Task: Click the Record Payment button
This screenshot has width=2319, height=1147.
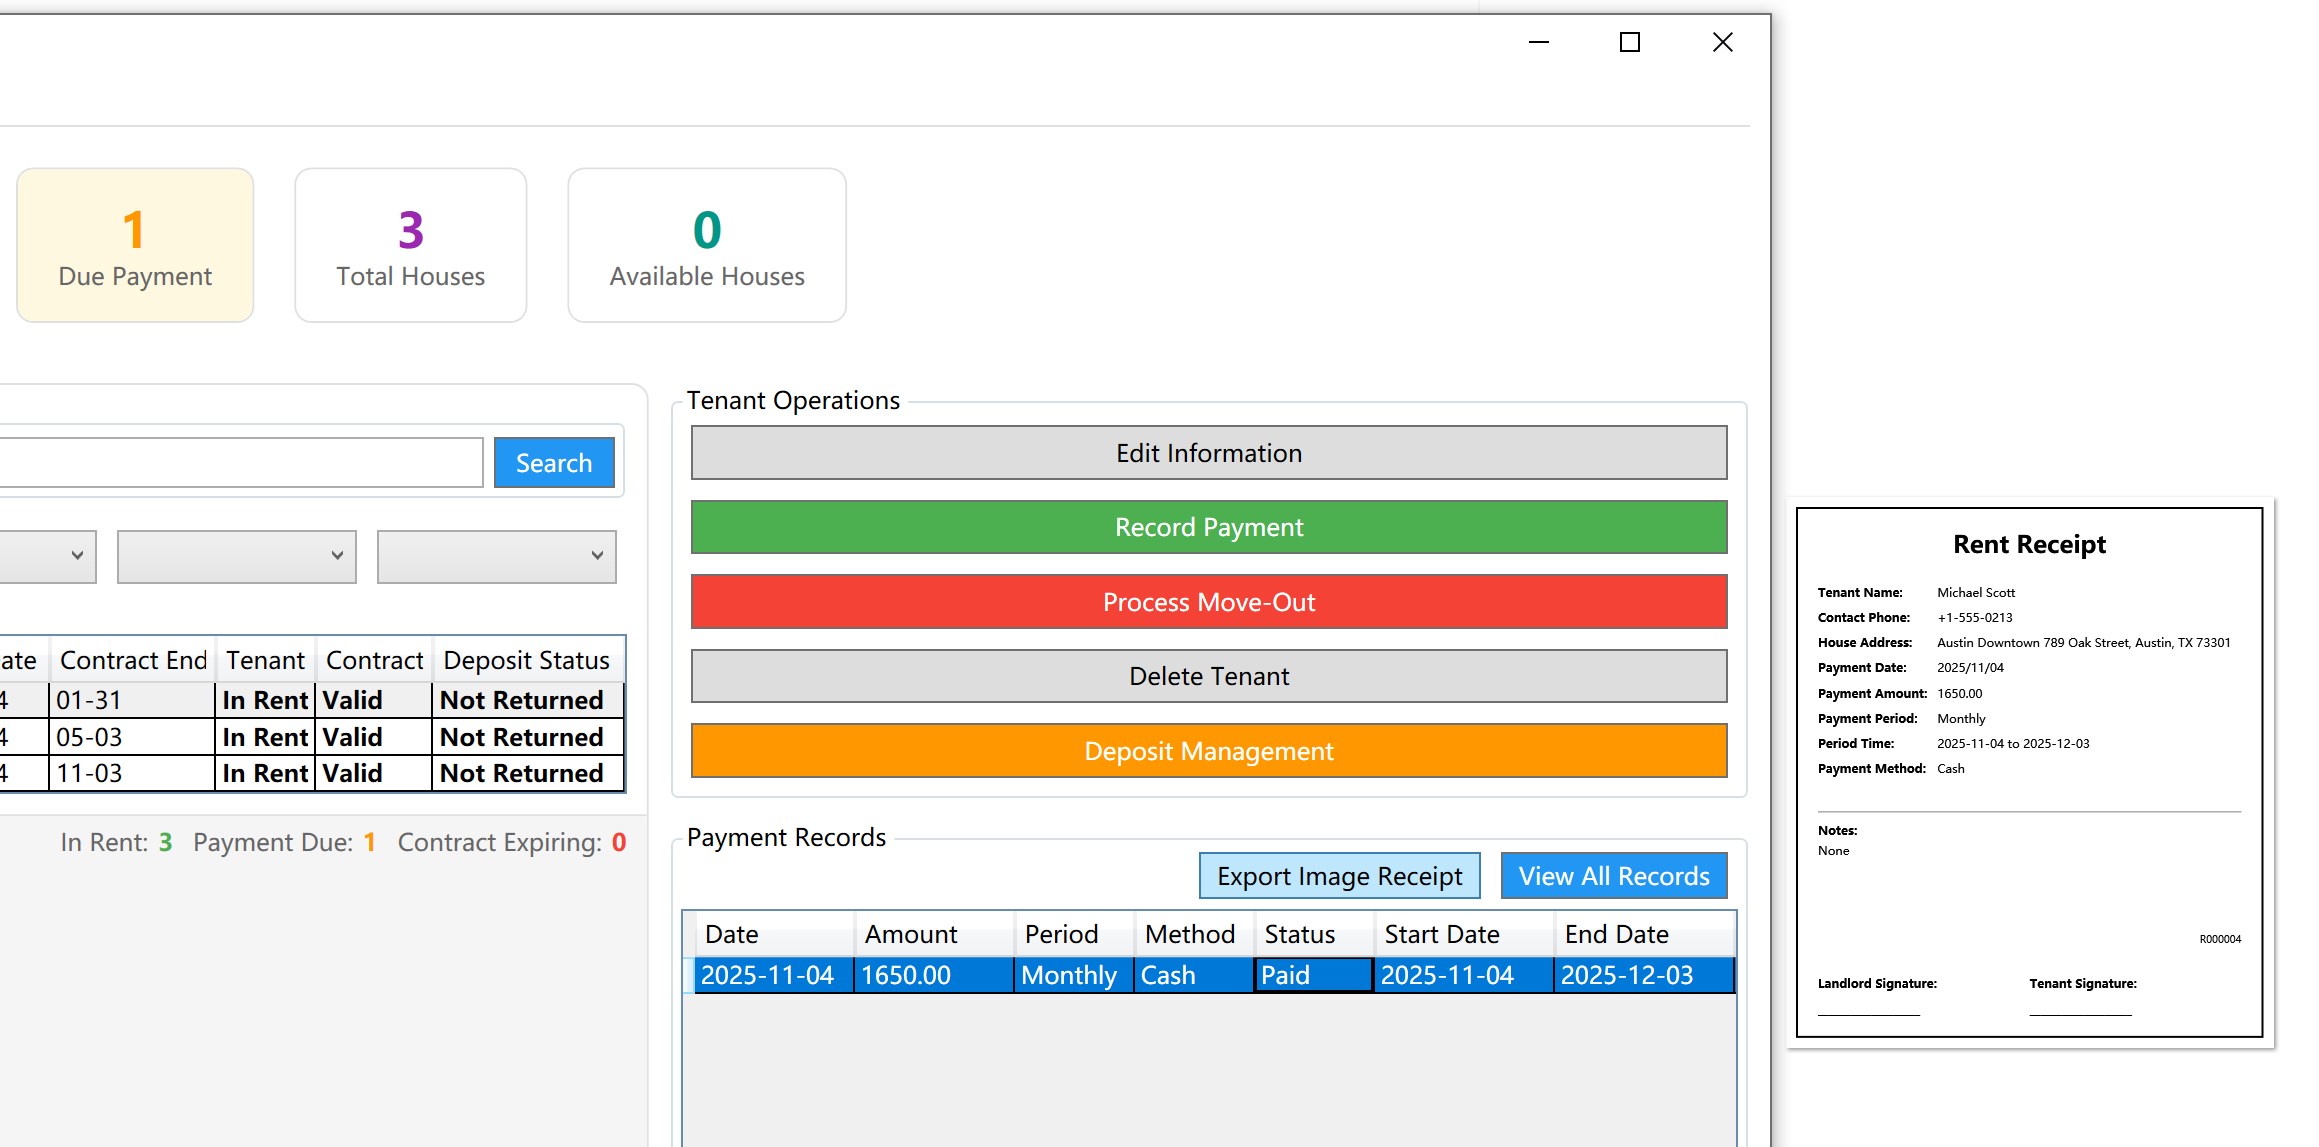Action: point(1208,527)
